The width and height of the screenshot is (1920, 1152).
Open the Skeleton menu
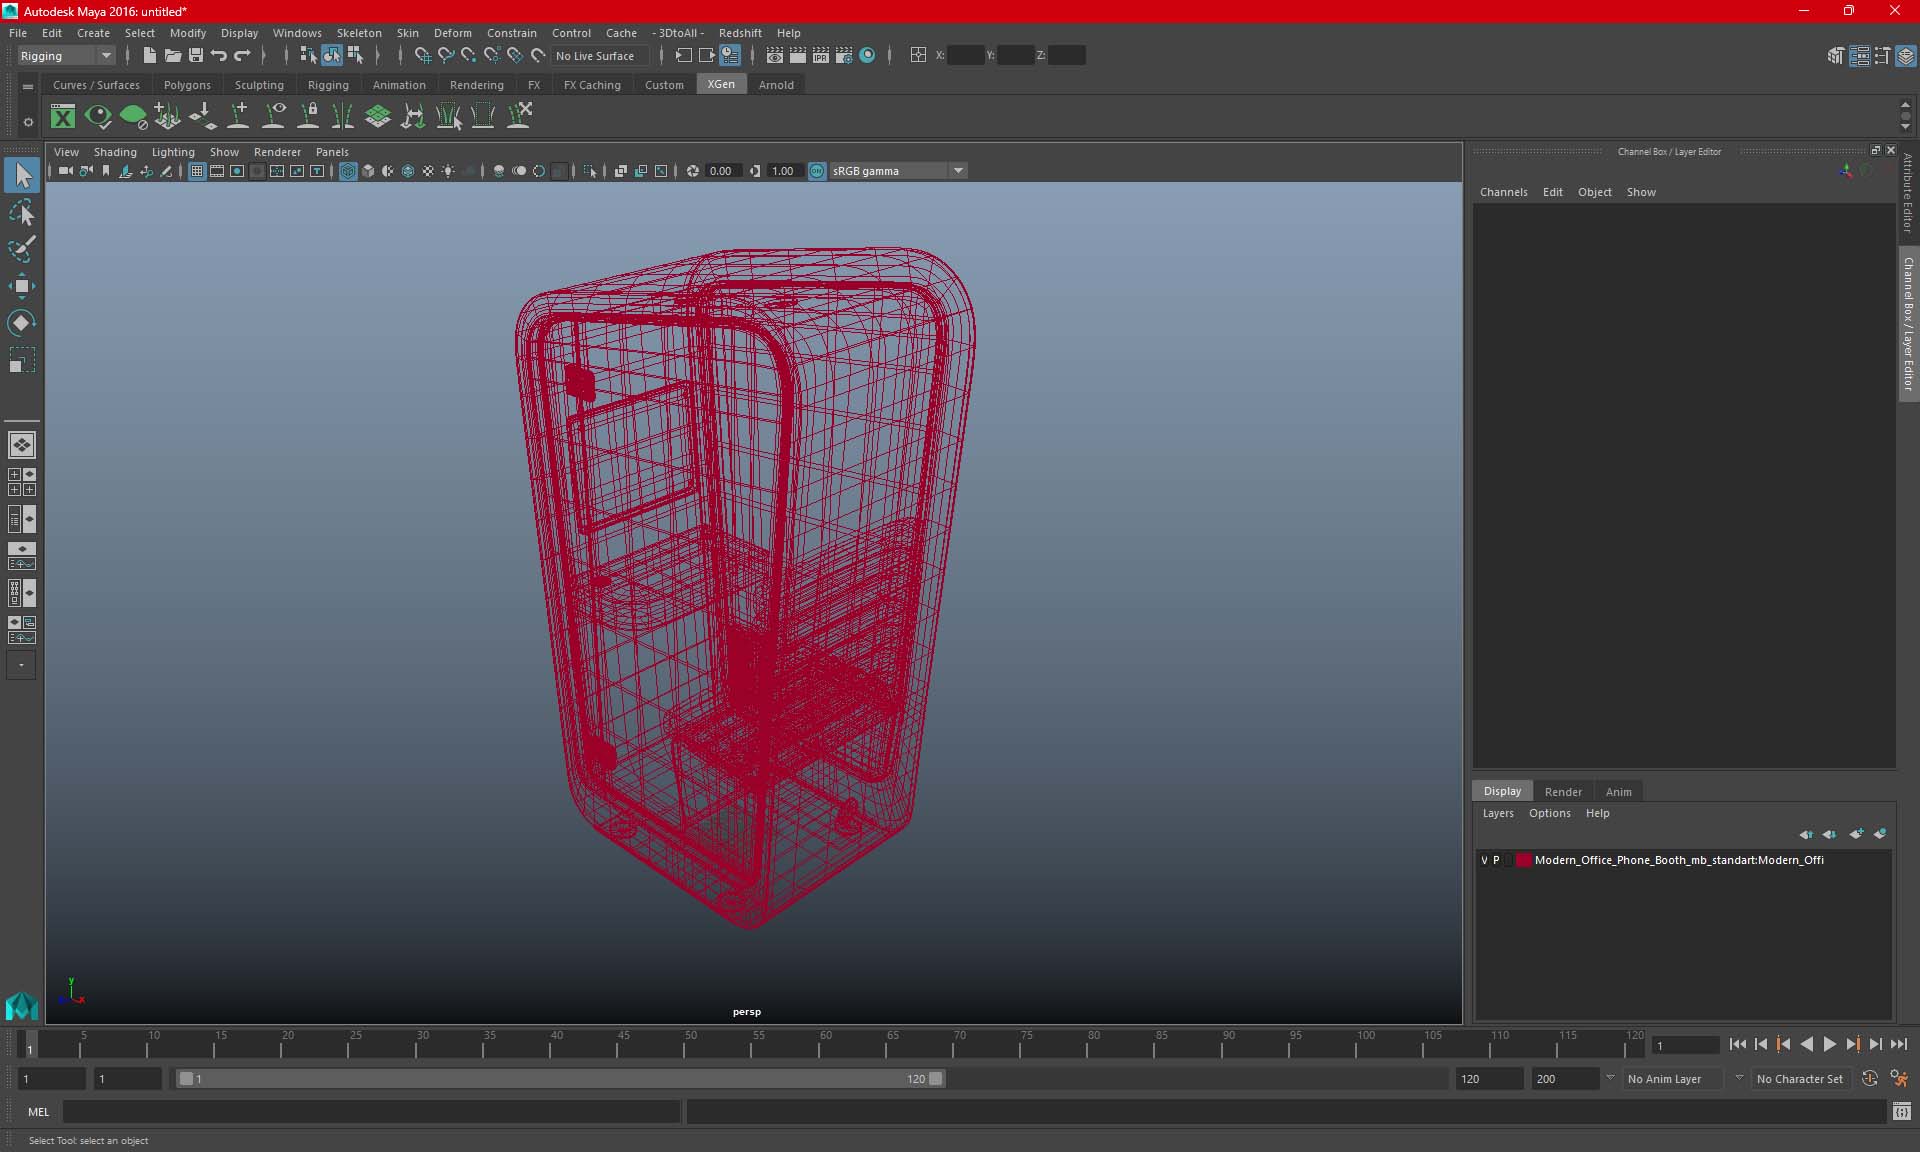(x=358, y=33)
